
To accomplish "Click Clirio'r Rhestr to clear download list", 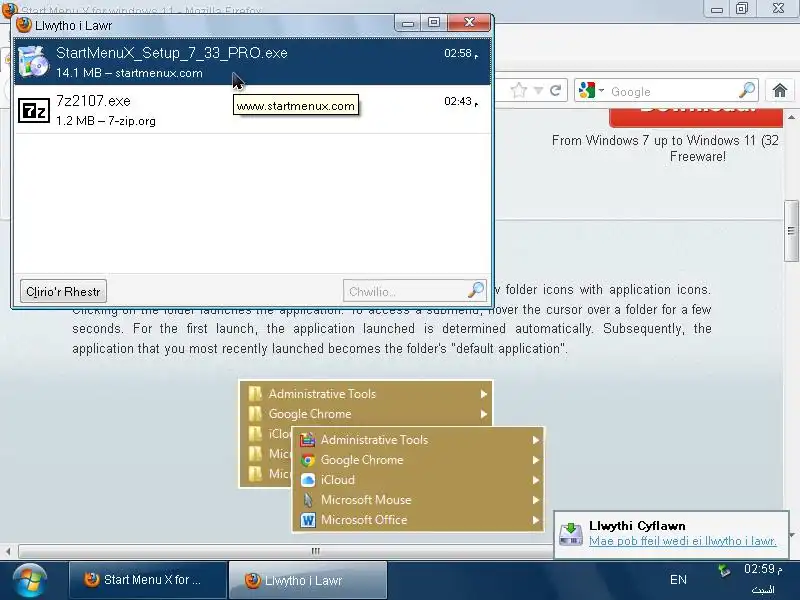I will 63,291.
